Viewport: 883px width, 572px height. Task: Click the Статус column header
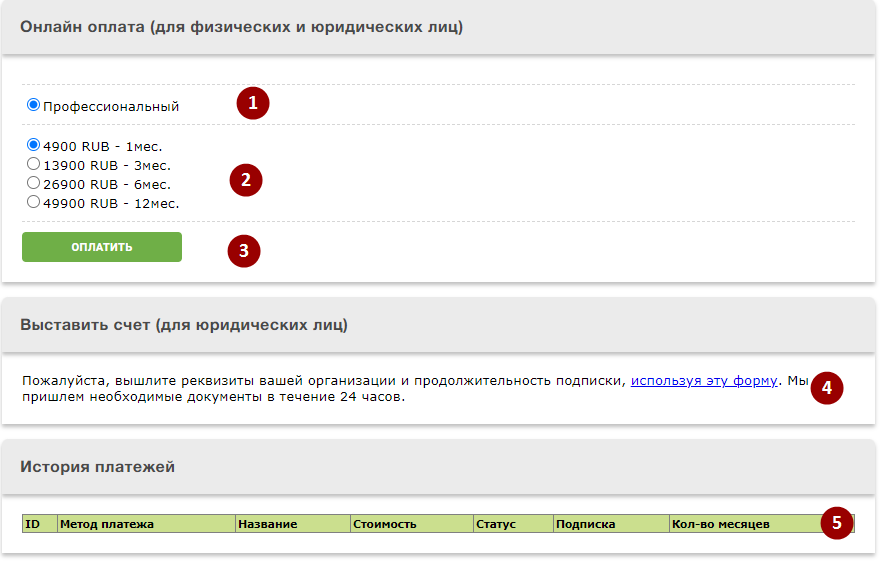click(496, 524)
